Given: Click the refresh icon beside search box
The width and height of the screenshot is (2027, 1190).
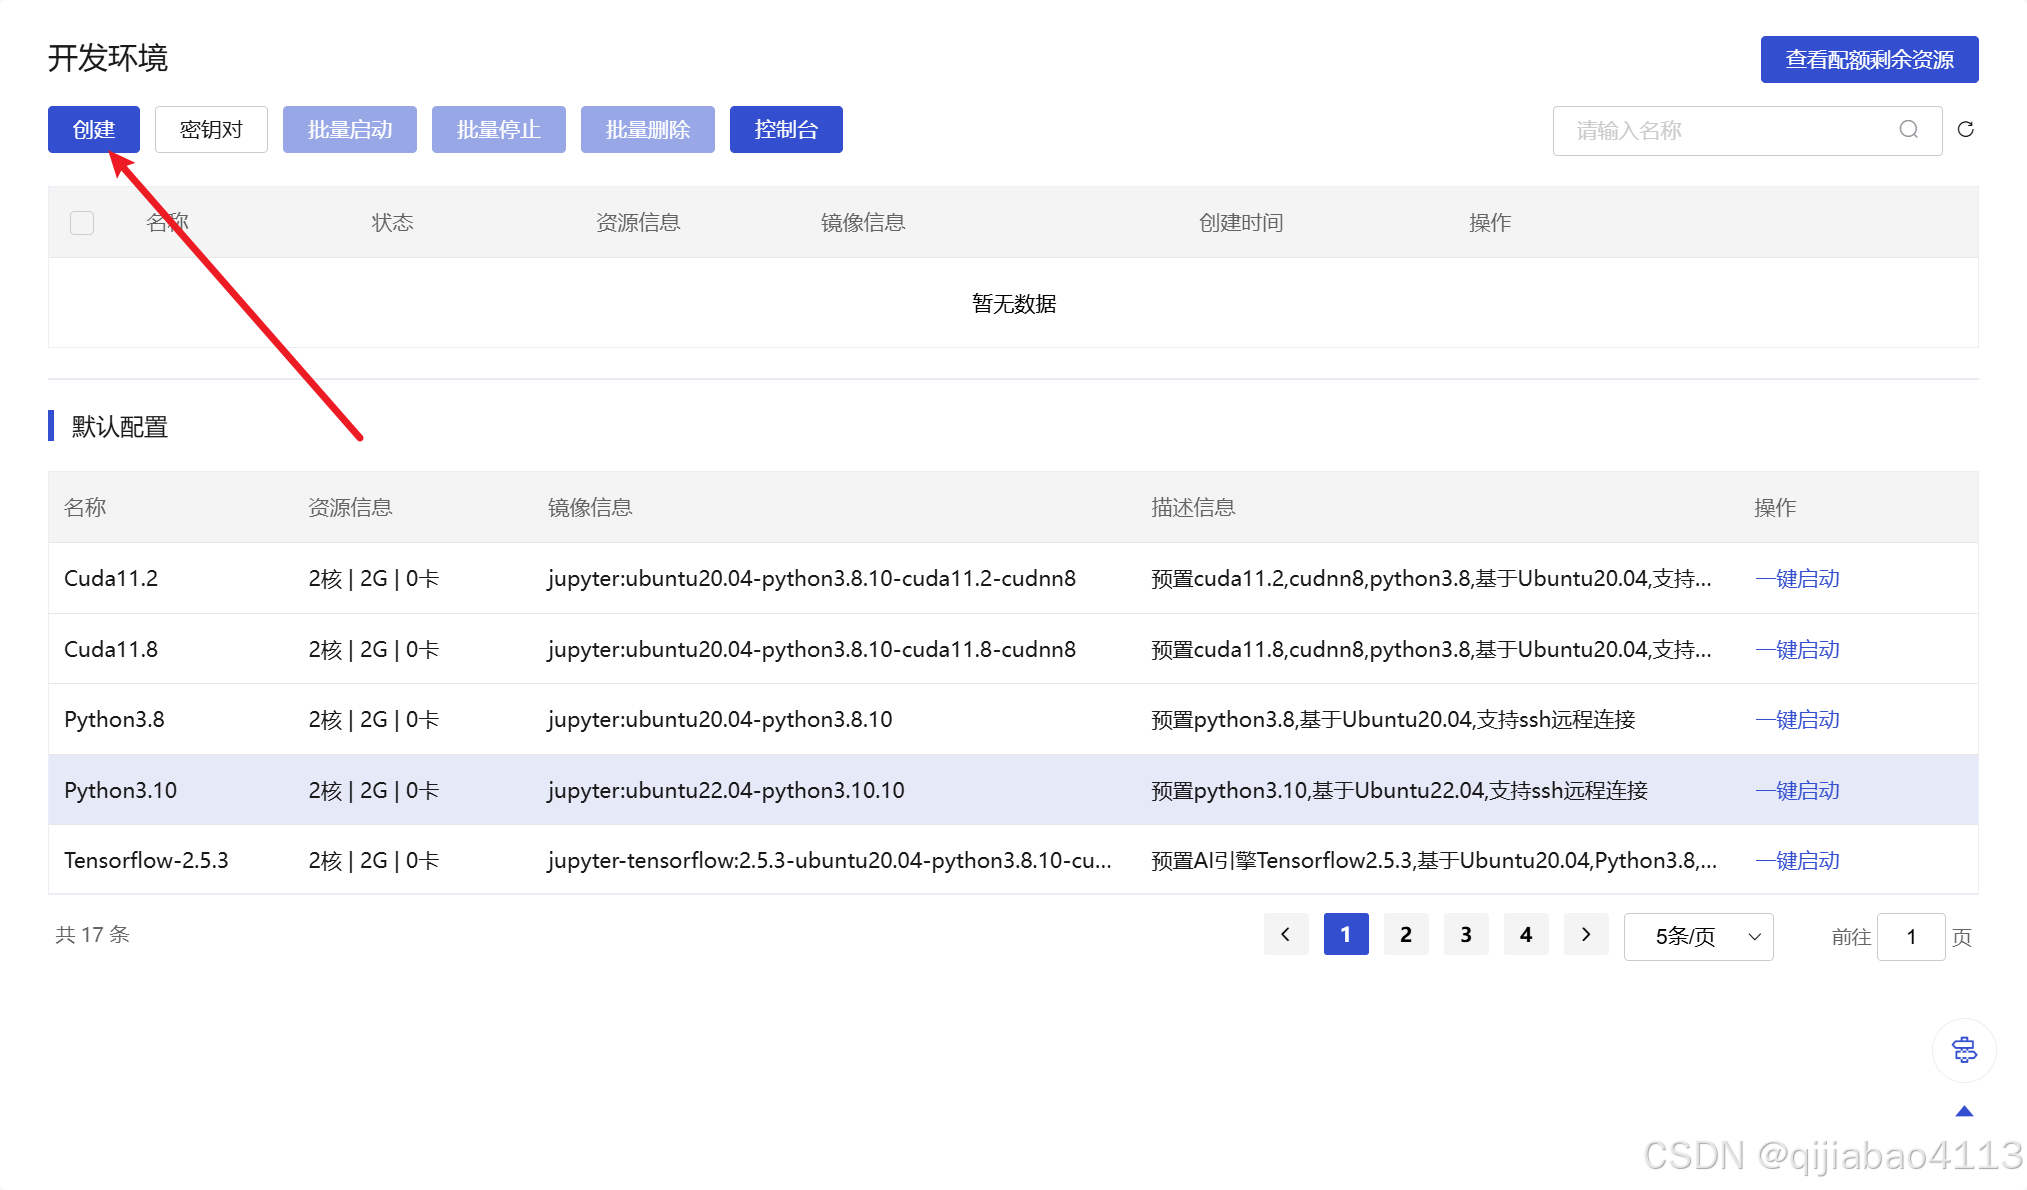Looking at the screenshot, I should (1965, 130).
